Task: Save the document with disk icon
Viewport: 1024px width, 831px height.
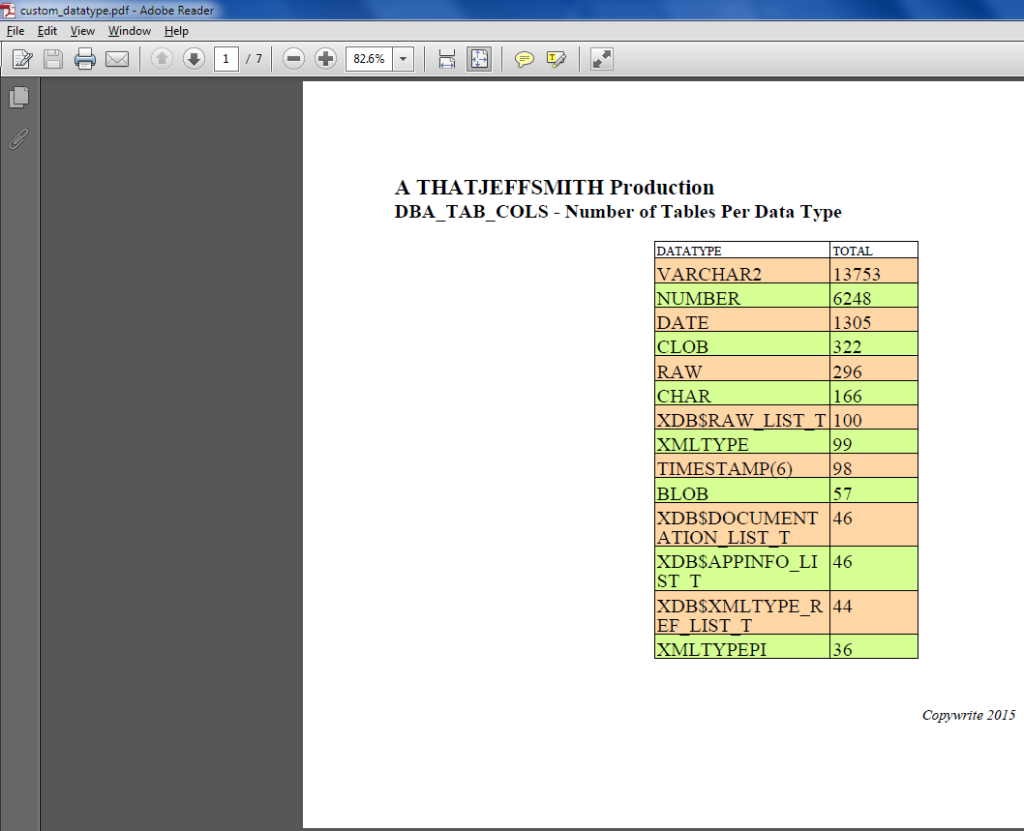Action: (x=53, y=58)
